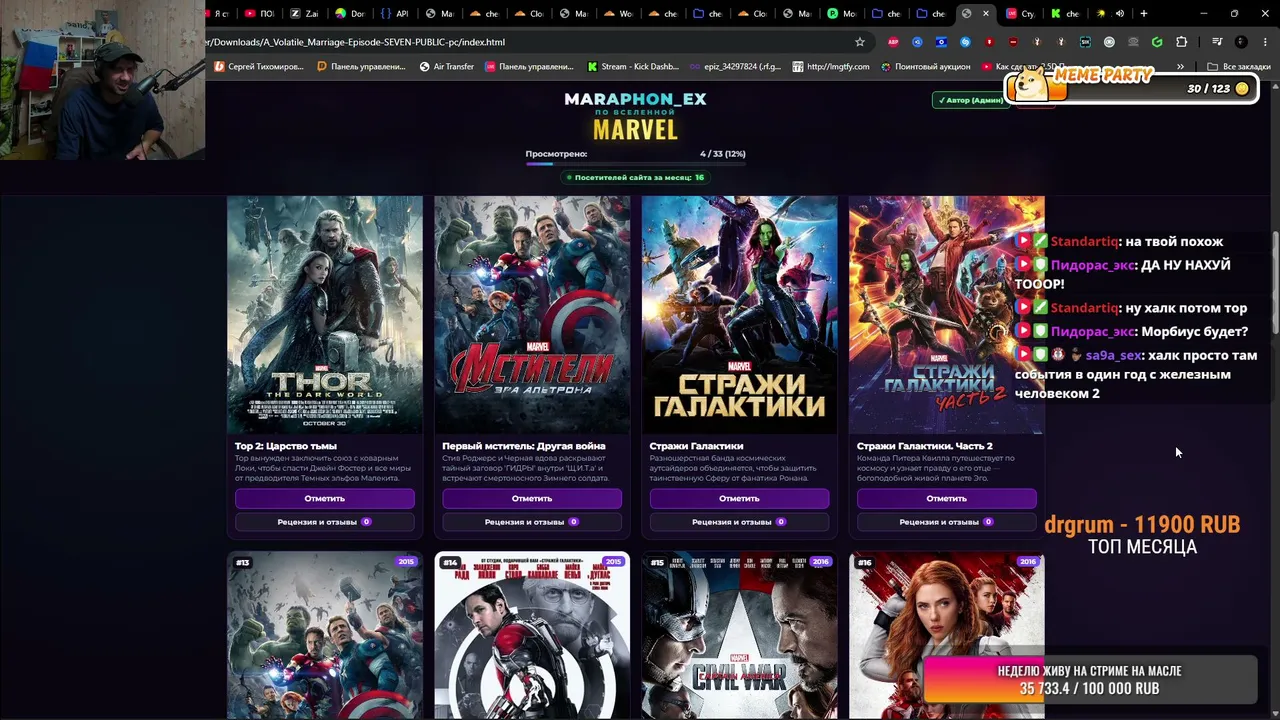Switch to the API tab
The image size is (1280, 720).
click(x=394, y=14)
